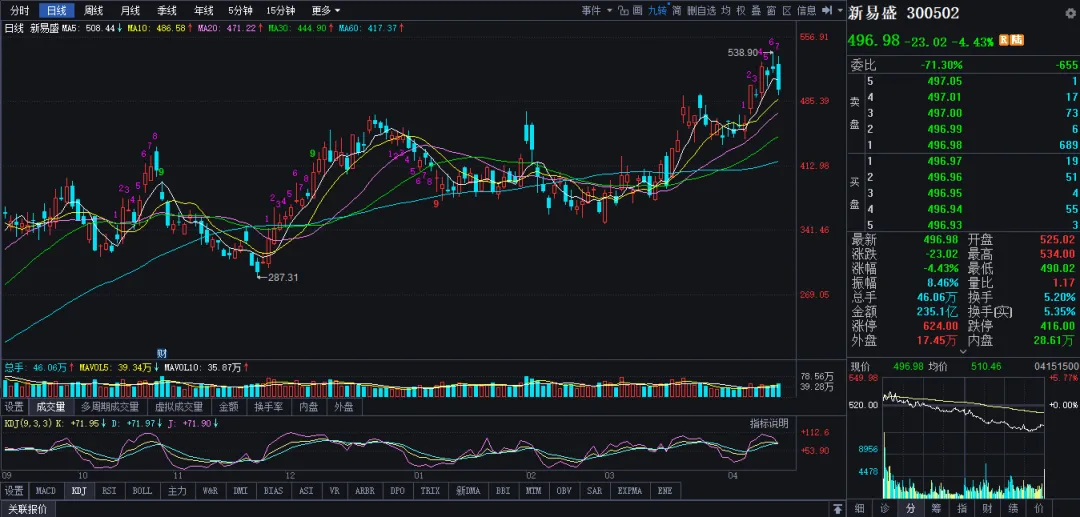This screenshot has height=517, width=1080.
Task: Click the R margin trading badge
Action: coord(1004,40)
